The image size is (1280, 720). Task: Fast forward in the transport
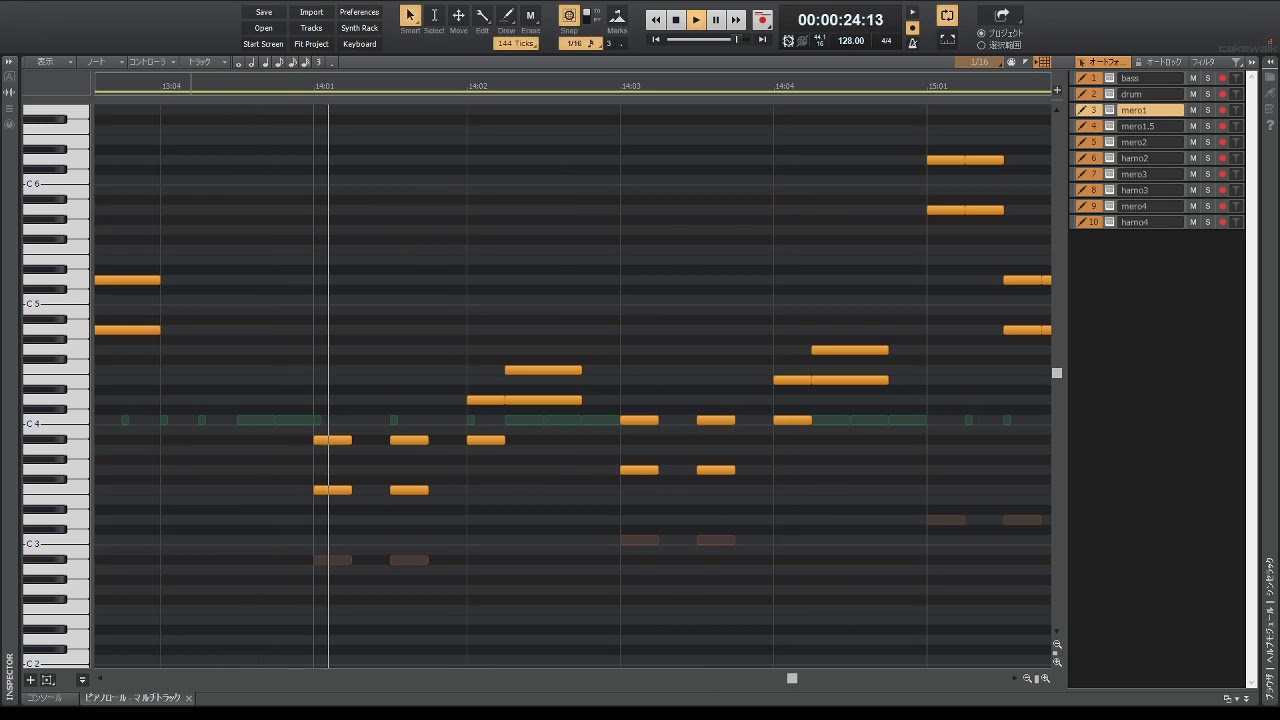click(x=736, y=20)
